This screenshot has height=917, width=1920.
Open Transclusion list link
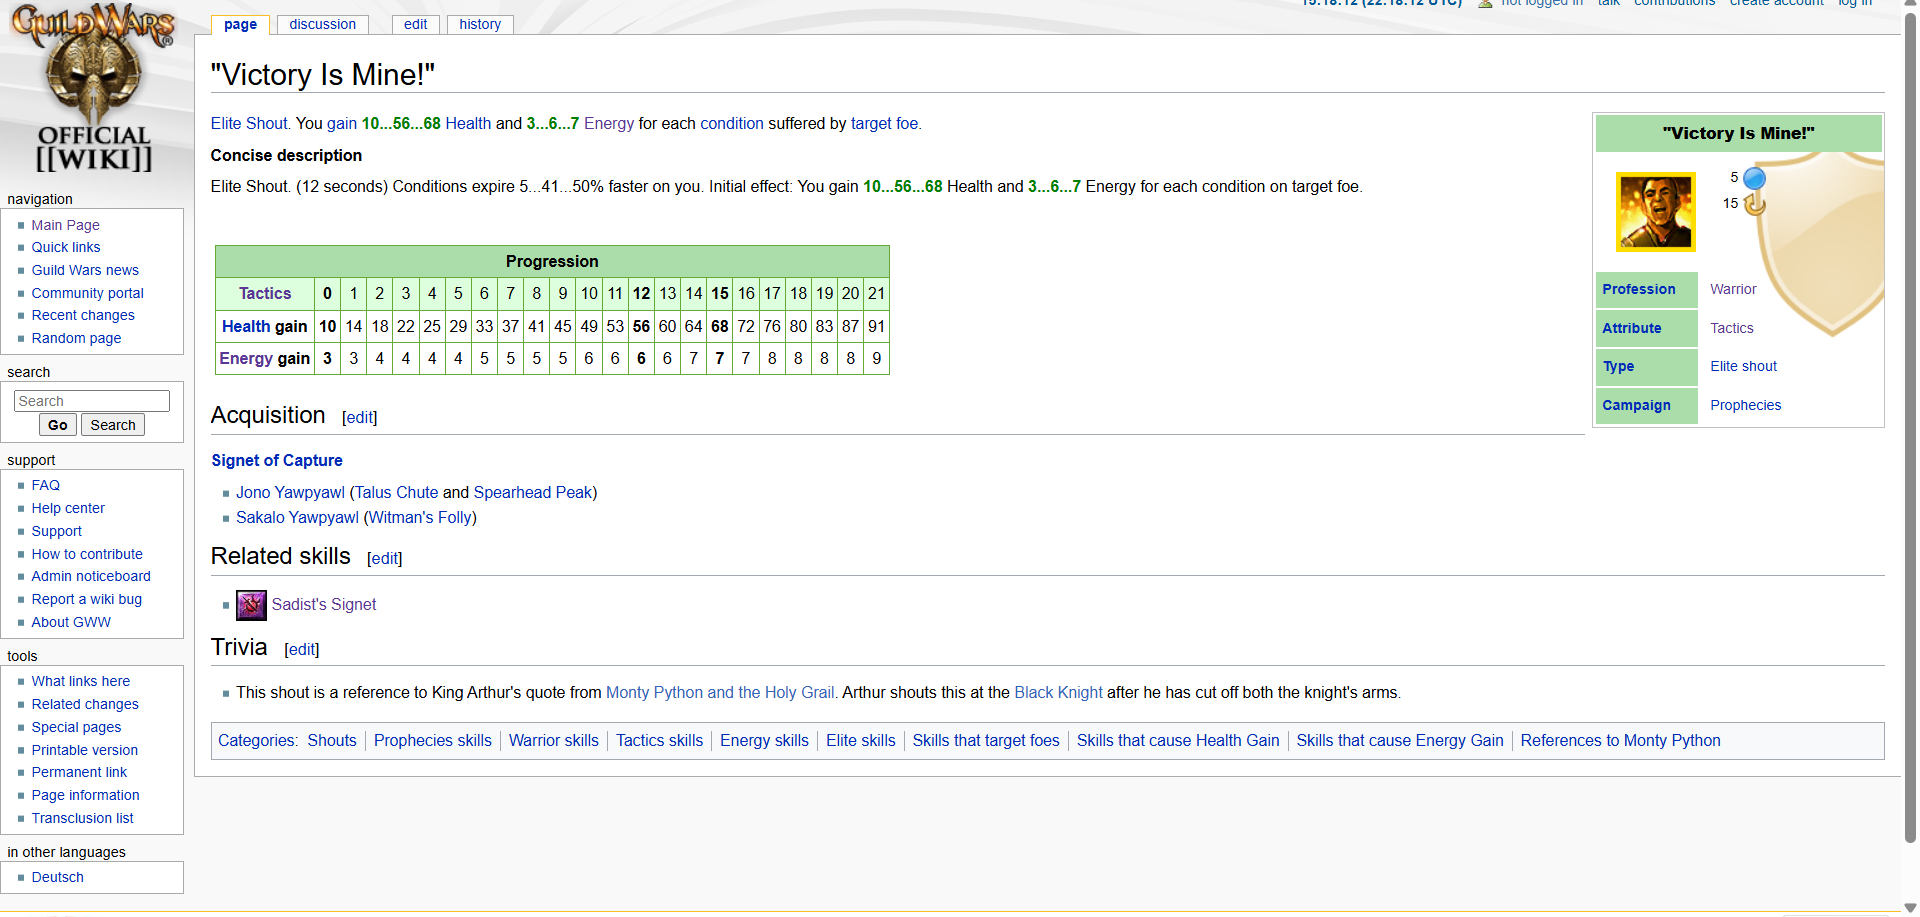point(82,818)
